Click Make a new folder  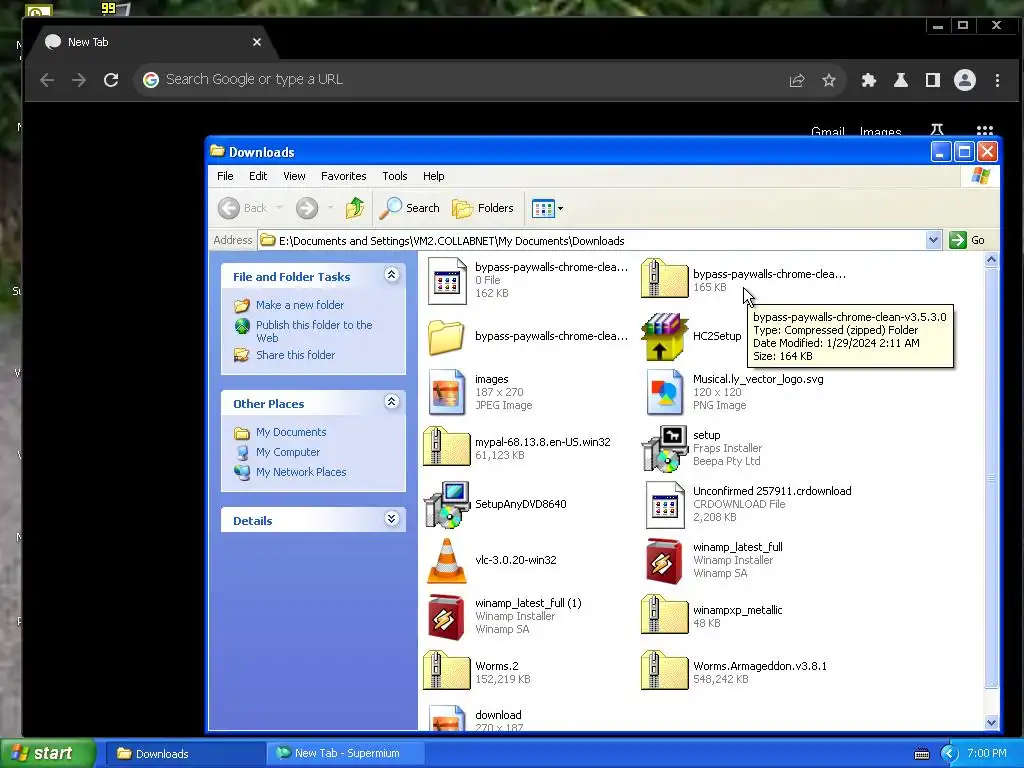point(300,305)
